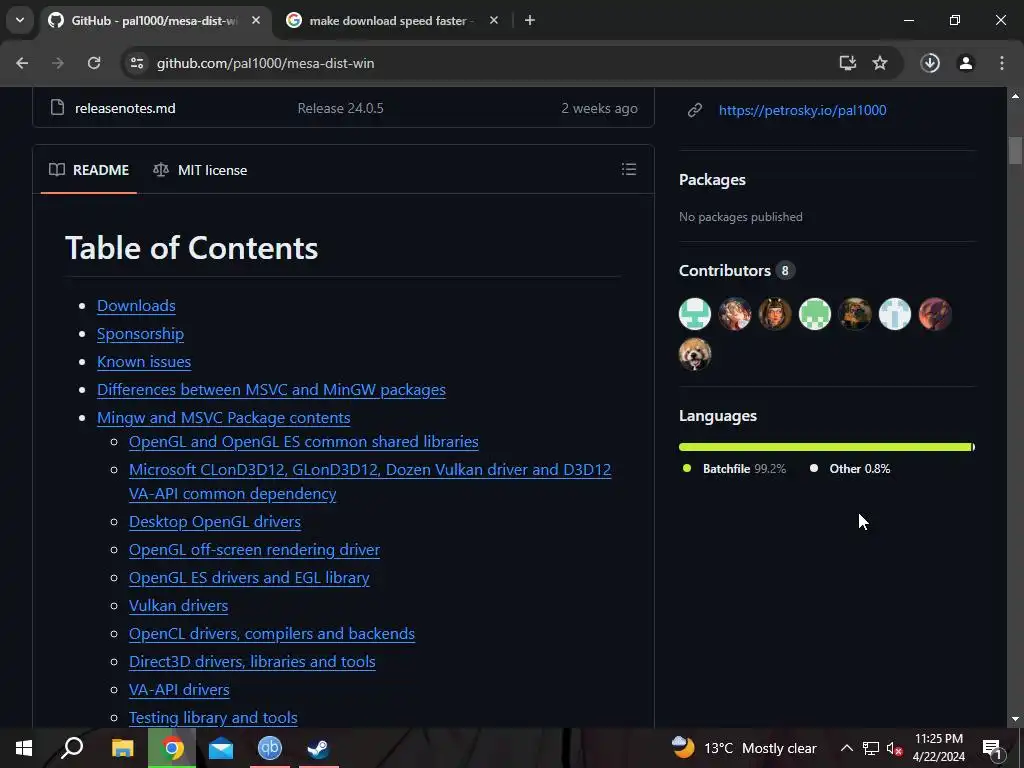Open site information icon in address bar
The image size is (1024, 768).
pyautogui.click(x=137, y=63)
